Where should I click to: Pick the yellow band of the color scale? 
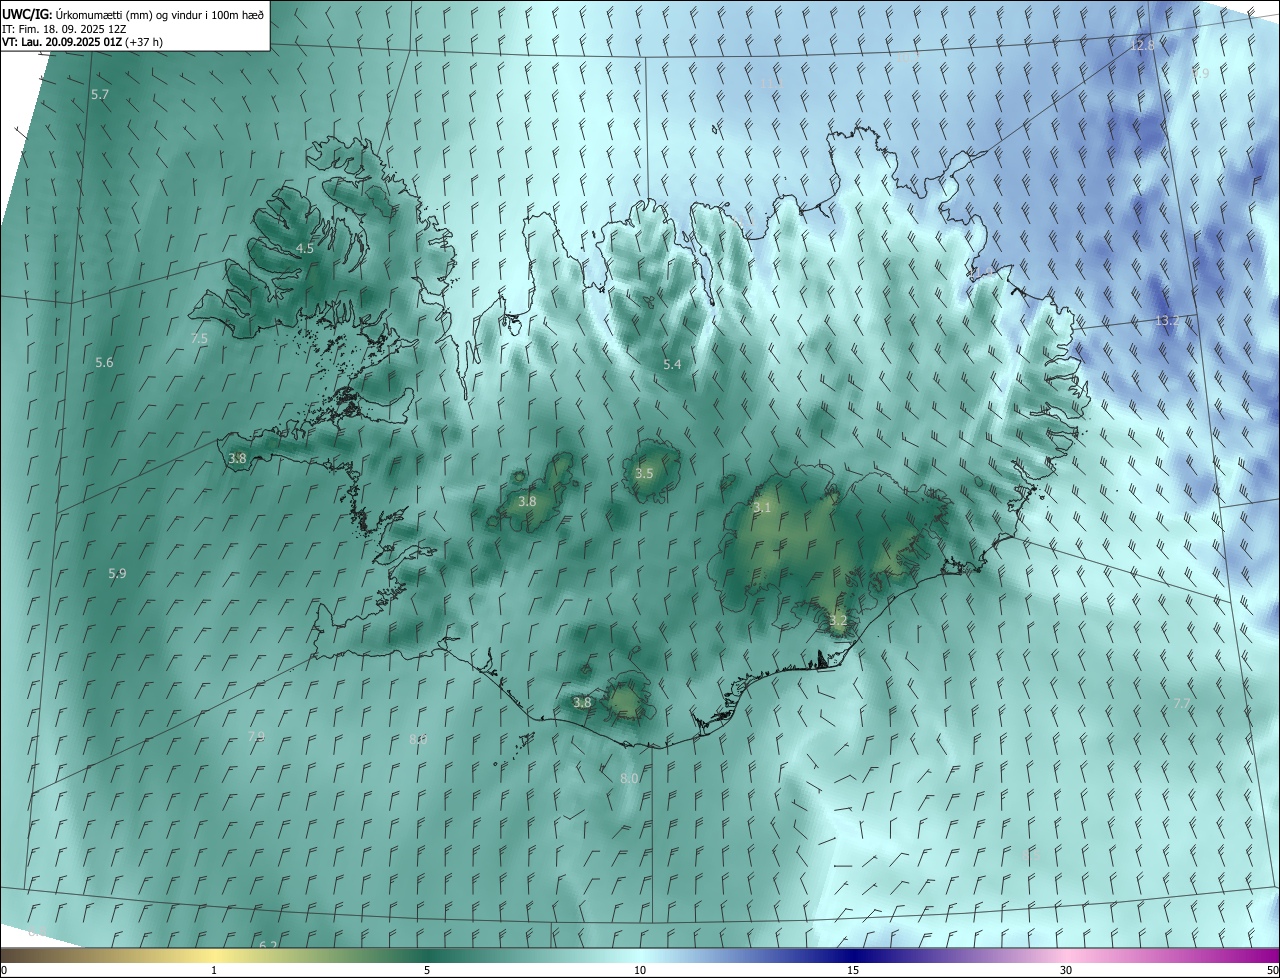(214, 955)
